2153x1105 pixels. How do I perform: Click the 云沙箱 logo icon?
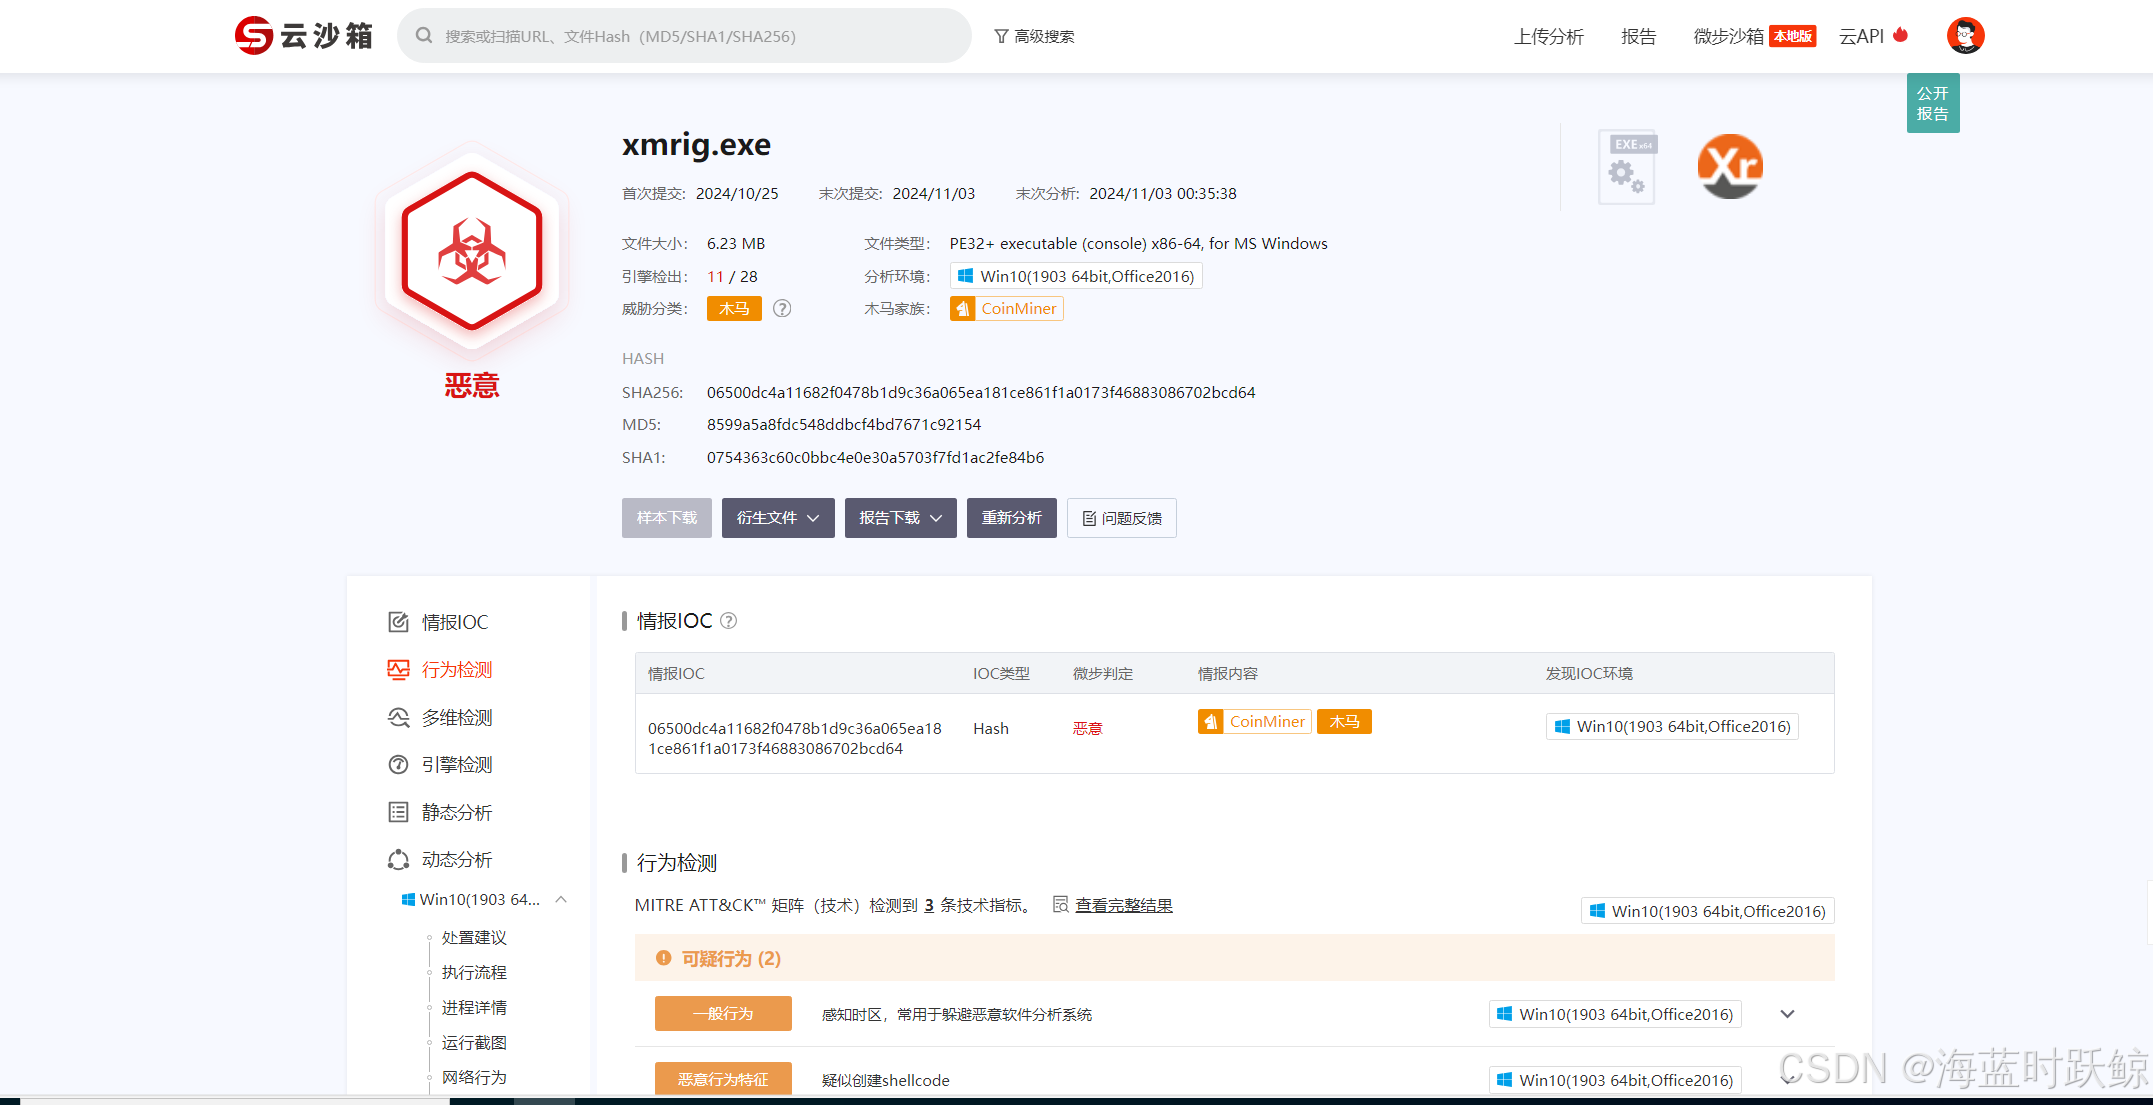[254, 36]
